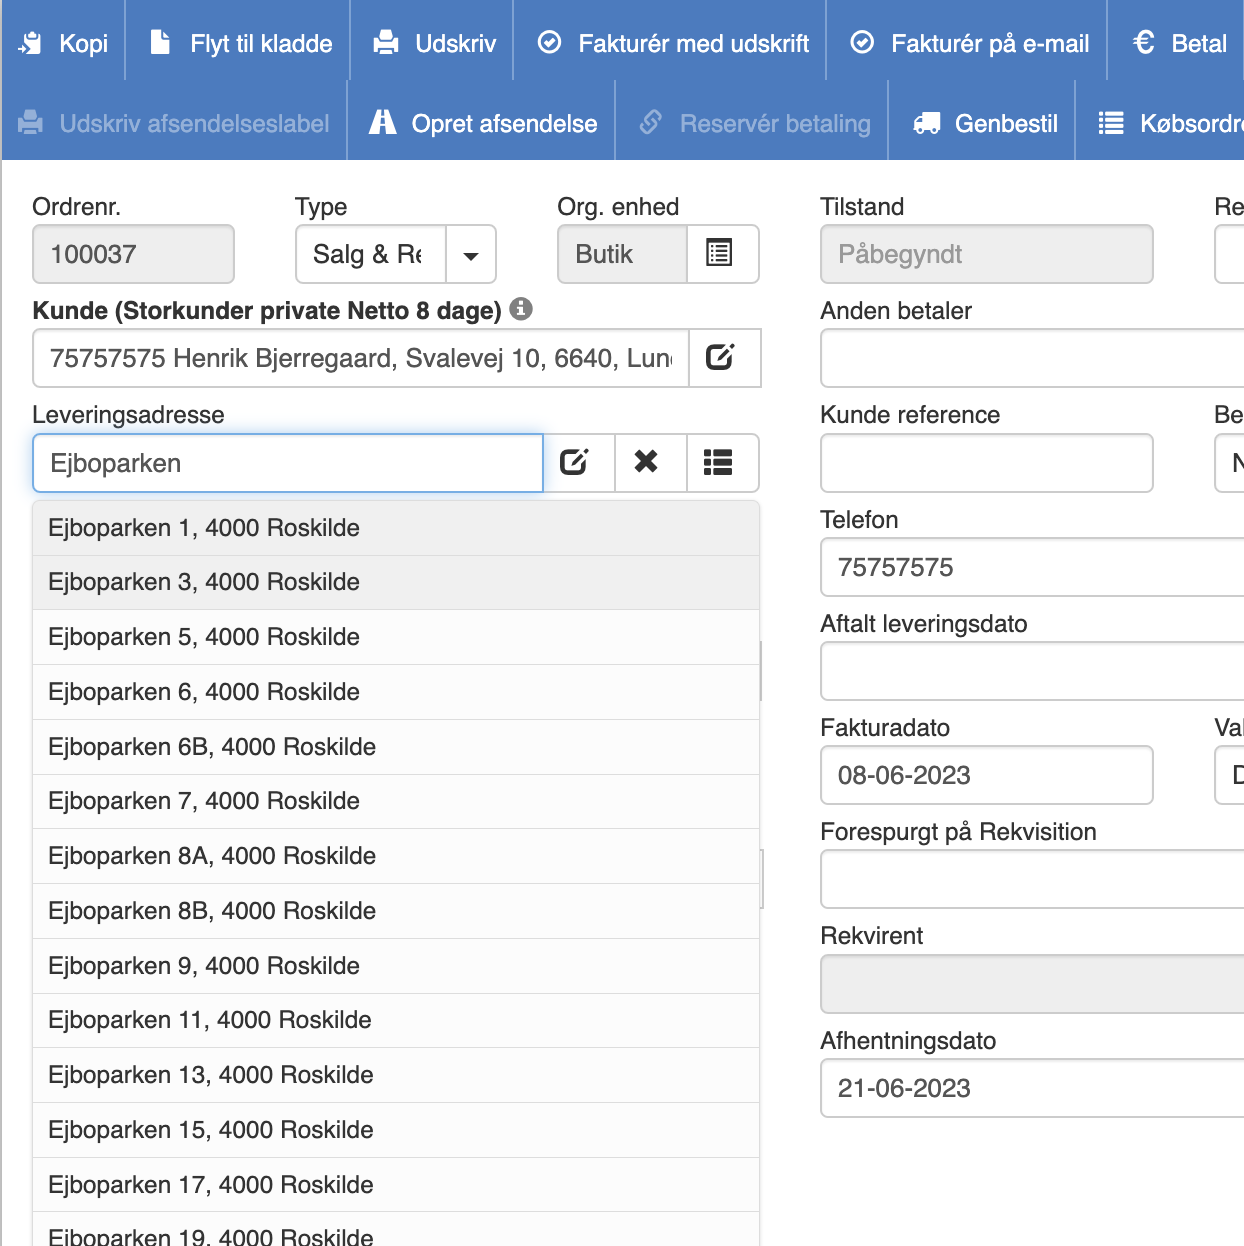Screen dimensions: 1244x1246
Task: Select Ejboparken 5, 4000 Roskilde
Action: point(396,637)
